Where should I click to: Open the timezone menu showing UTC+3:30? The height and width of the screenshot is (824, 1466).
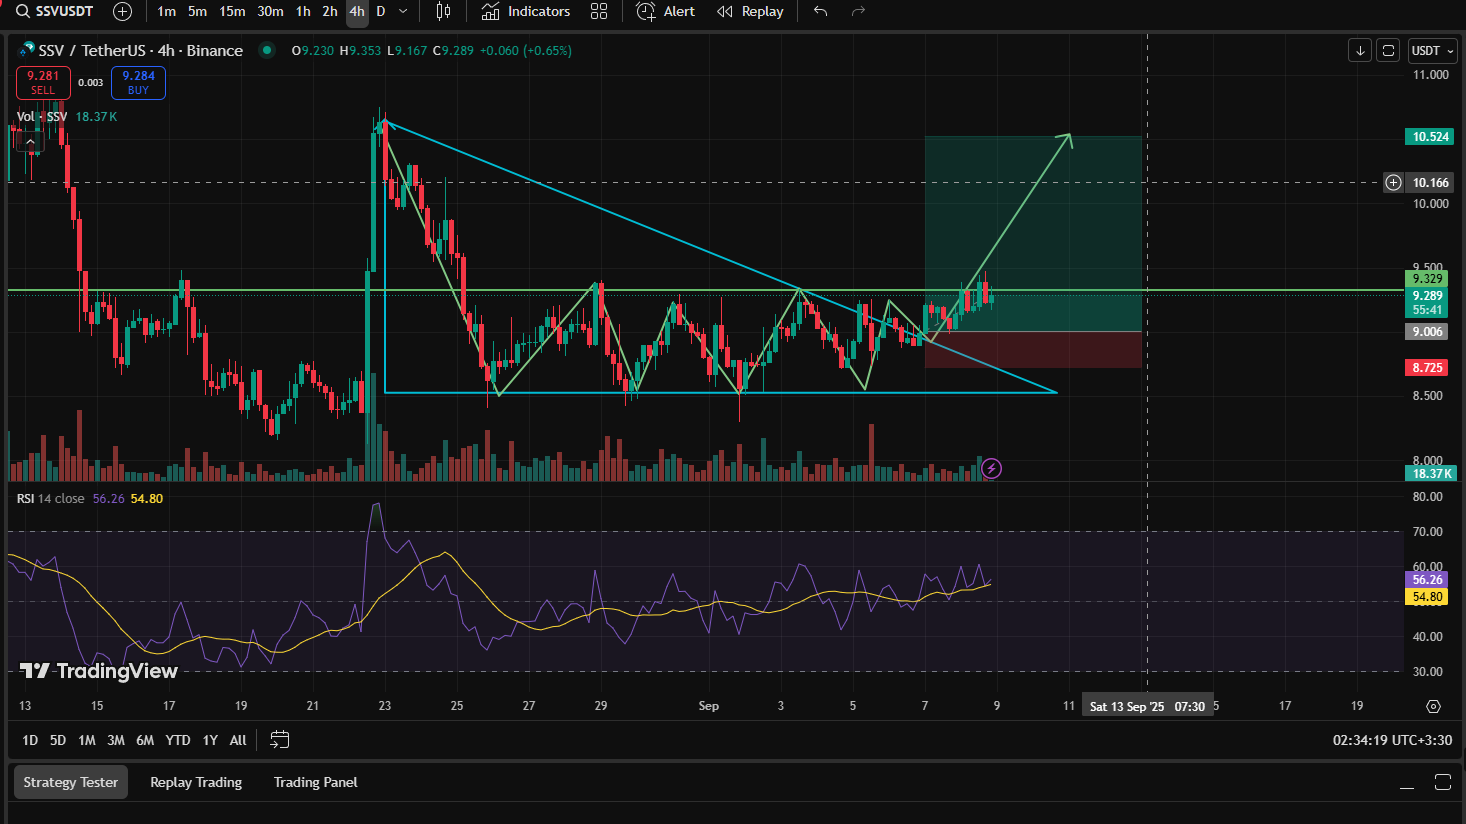click(1392, 740)
